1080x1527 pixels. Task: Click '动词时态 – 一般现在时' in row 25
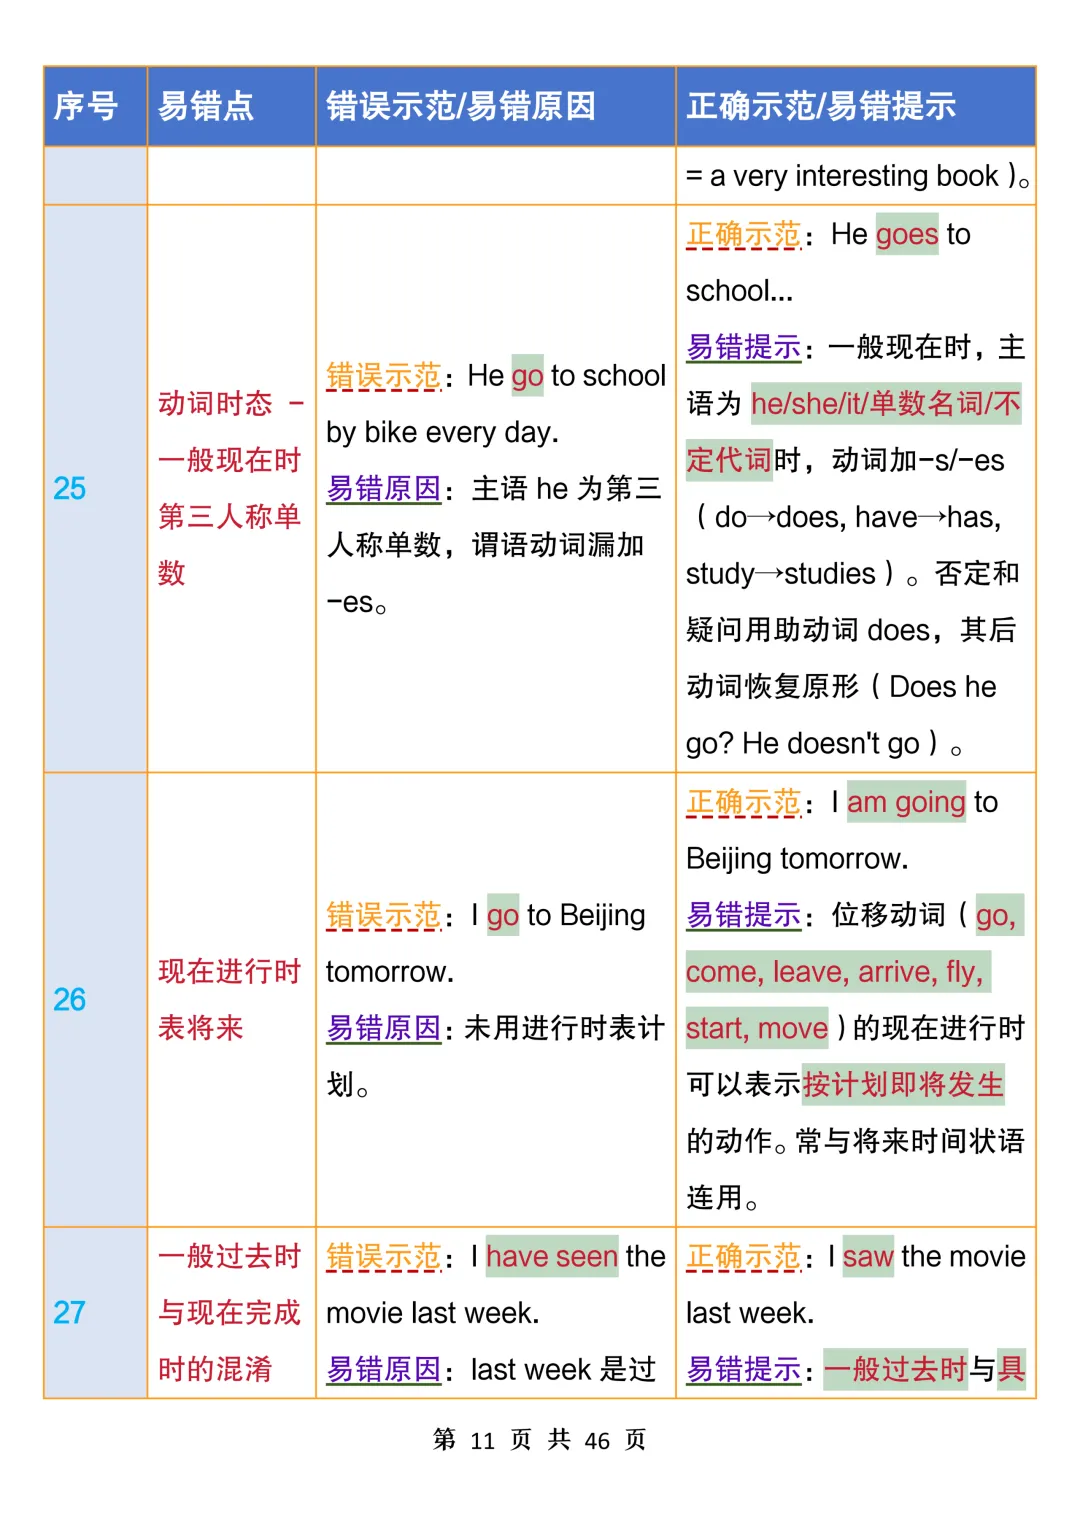click(230, 432)
